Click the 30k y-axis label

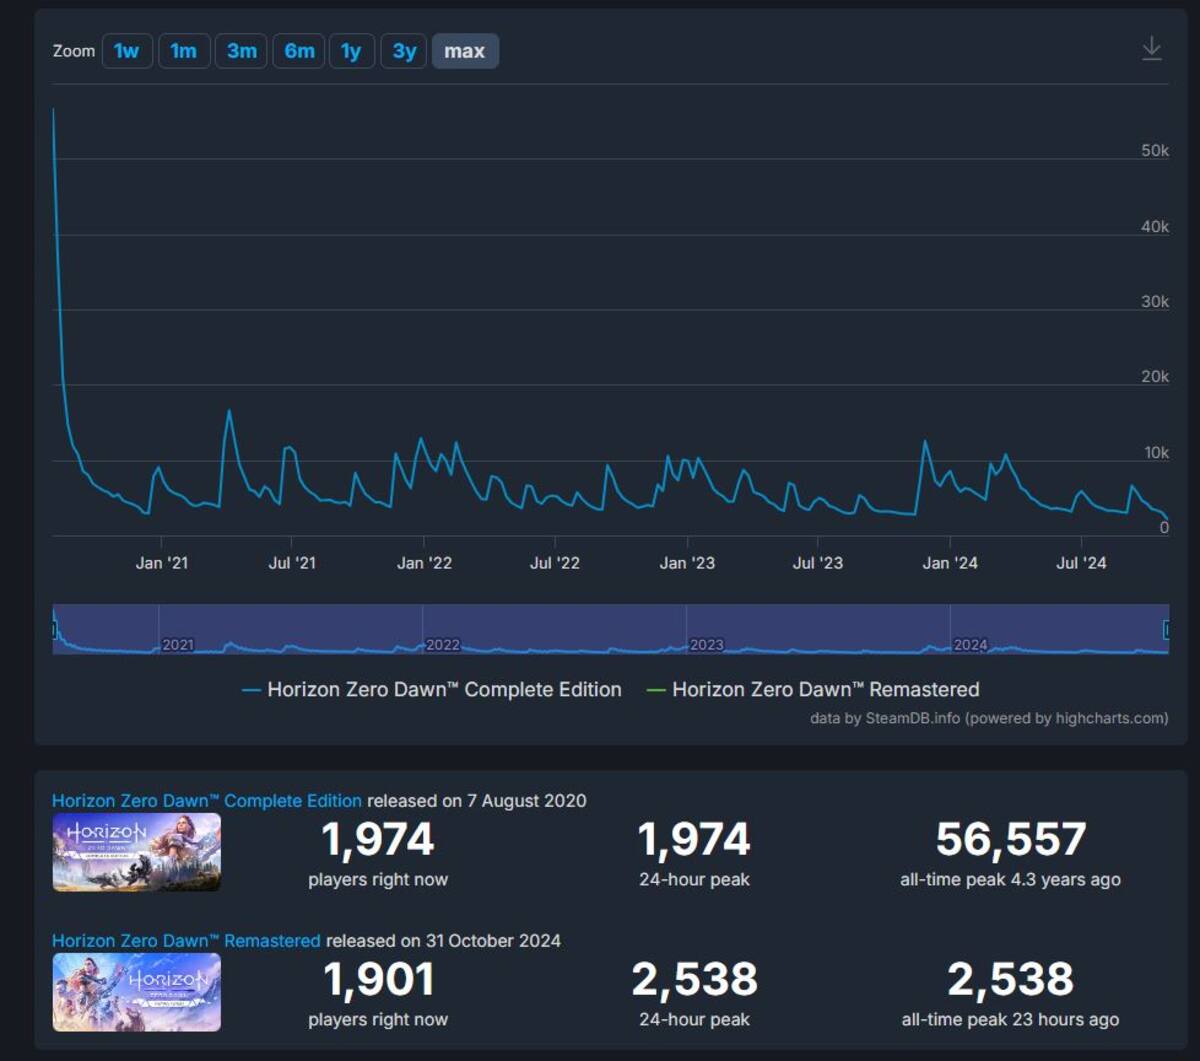click(1155, 302)
